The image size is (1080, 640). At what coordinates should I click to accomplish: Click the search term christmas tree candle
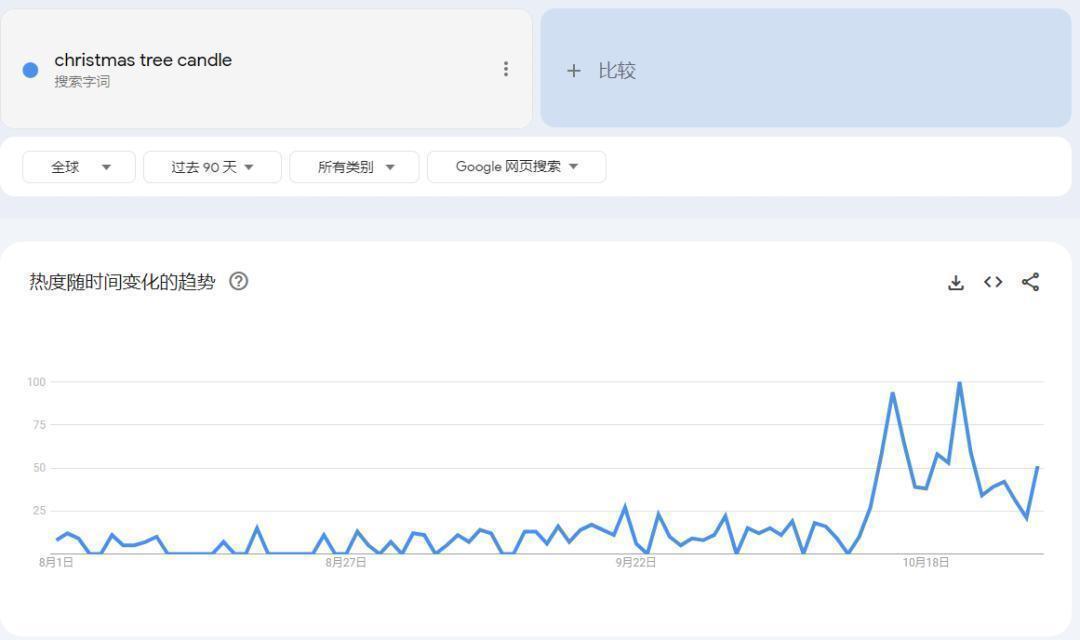(143, 60)
